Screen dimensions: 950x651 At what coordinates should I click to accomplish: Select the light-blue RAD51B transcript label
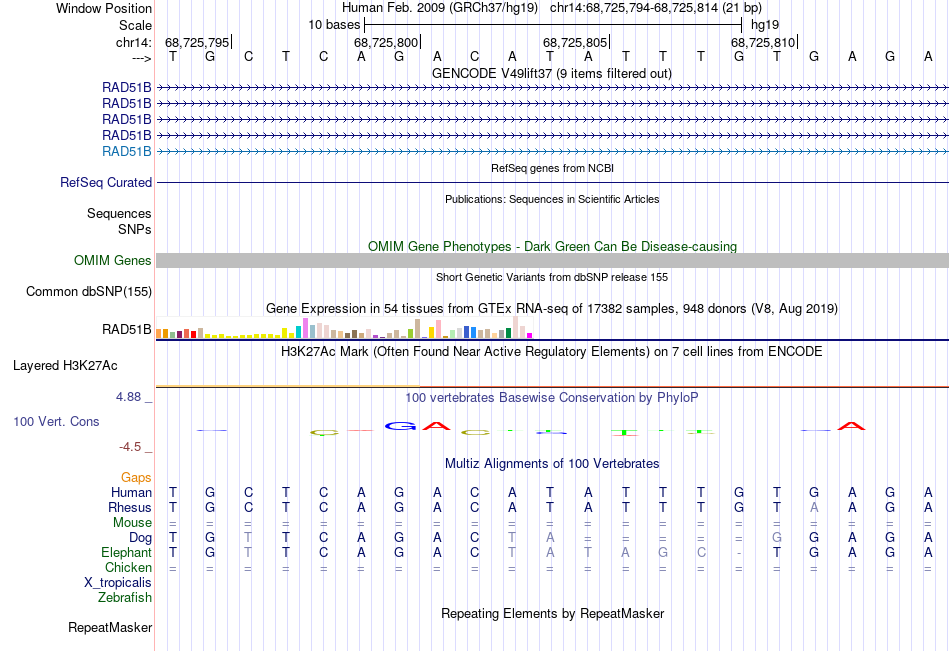pyautogui.click(x=127, y=152)
